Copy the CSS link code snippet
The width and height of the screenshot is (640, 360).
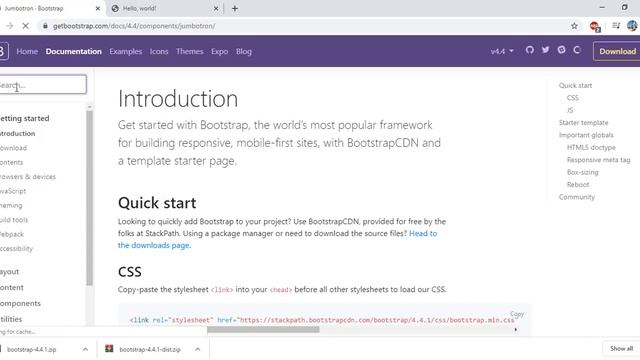(x=517, y=314)
